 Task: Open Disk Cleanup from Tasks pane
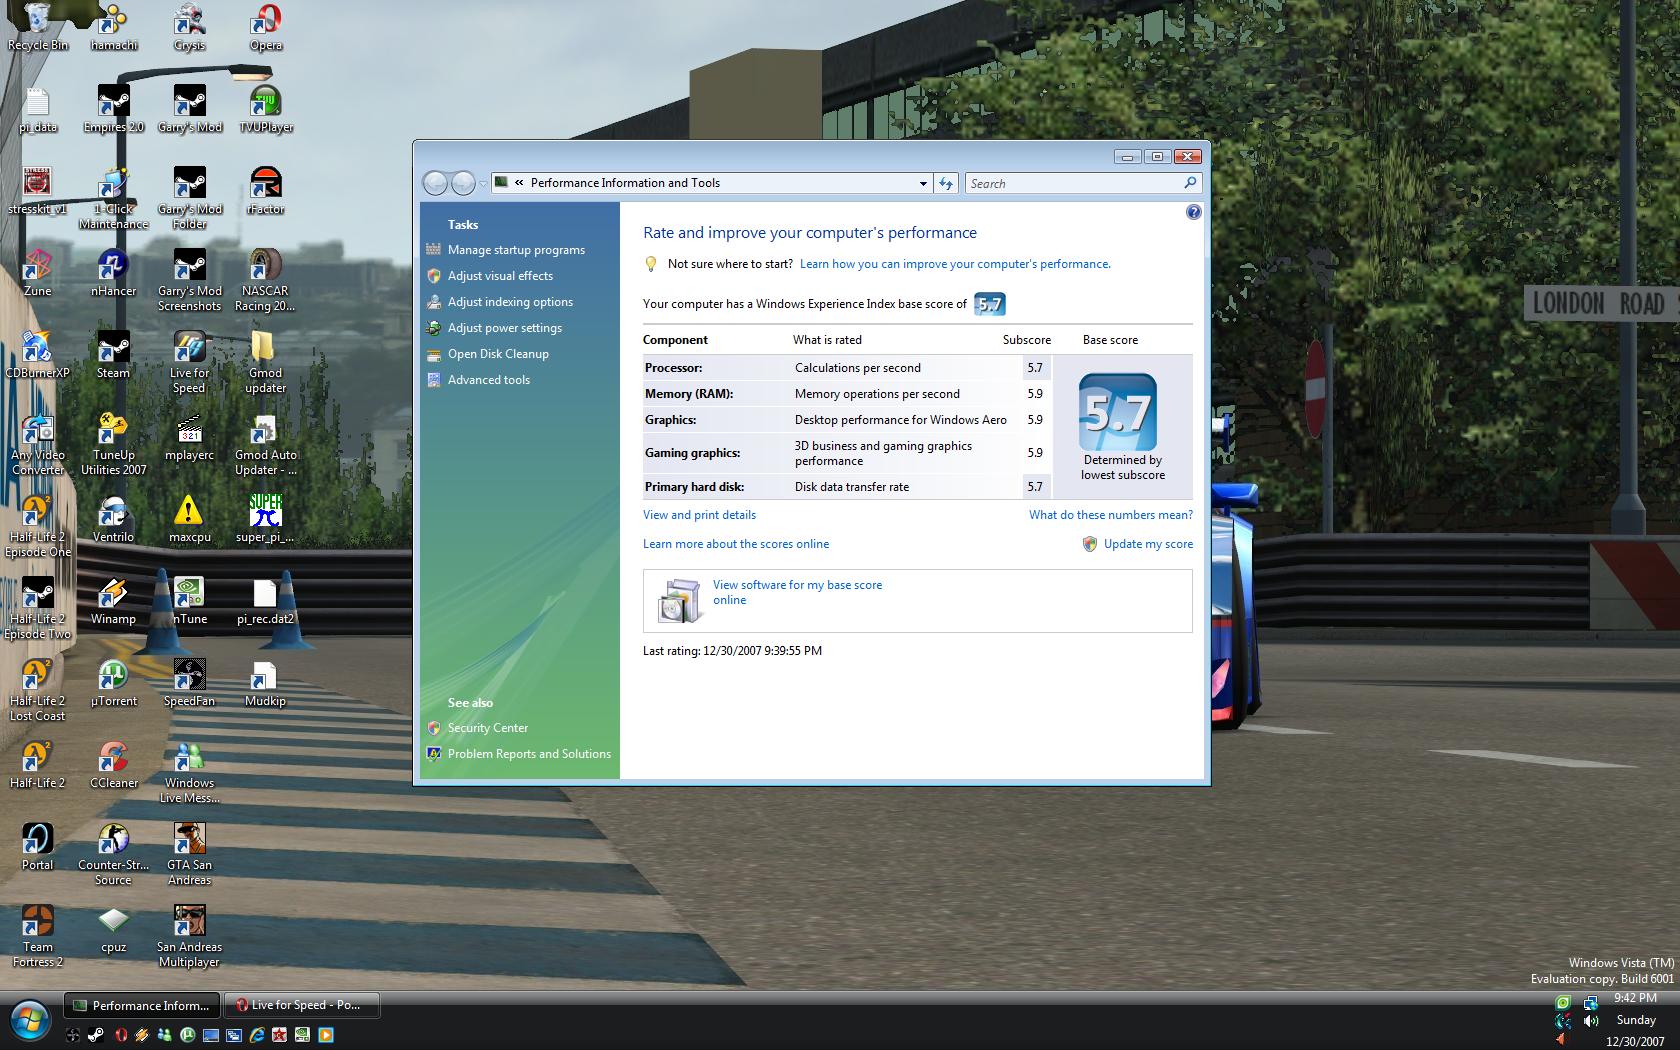(x=498, y=354)
